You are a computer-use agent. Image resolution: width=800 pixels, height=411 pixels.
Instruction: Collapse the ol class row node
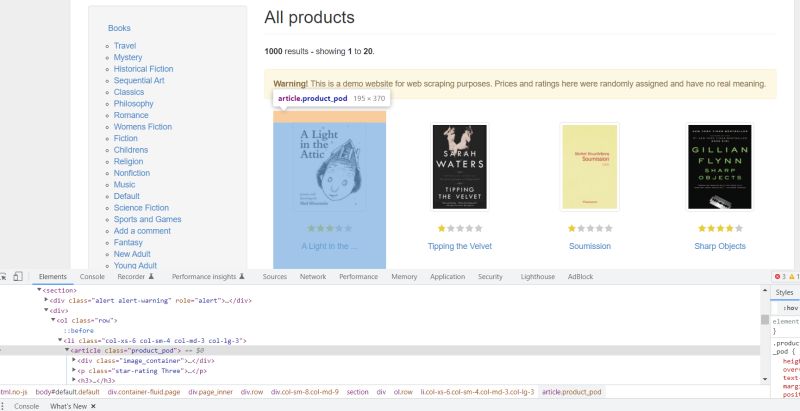pos(53,320)
